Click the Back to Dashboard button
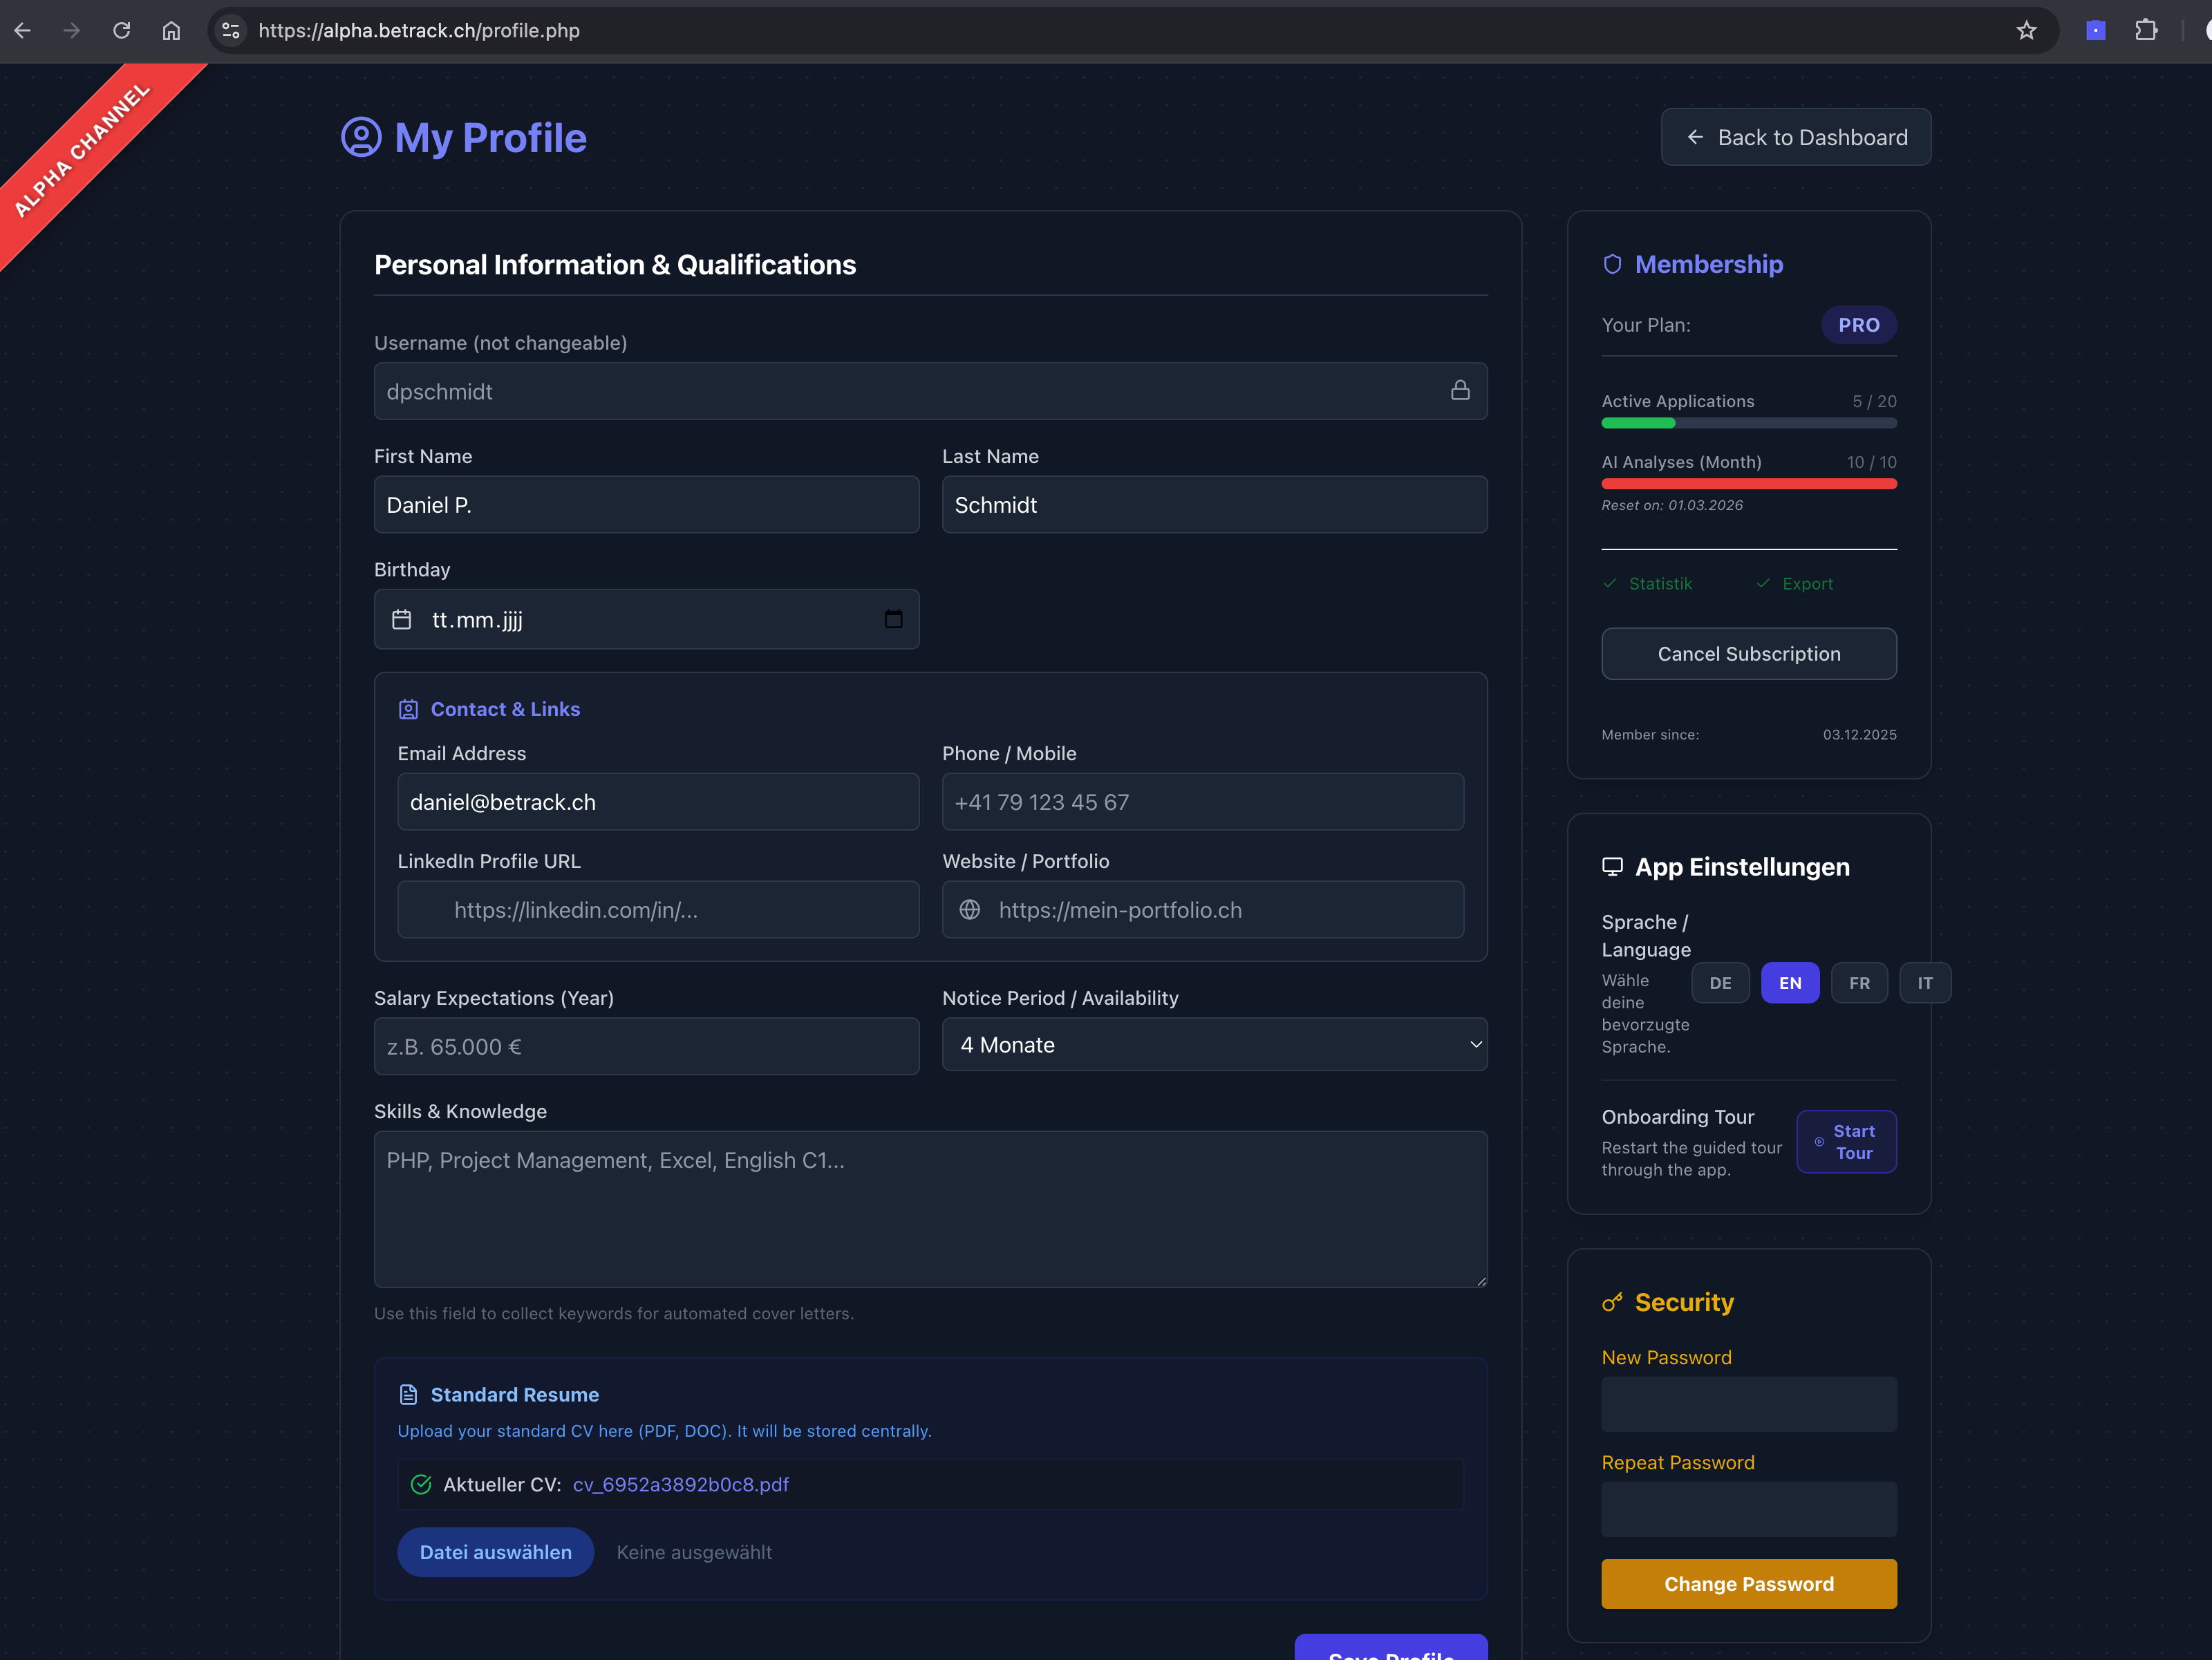 pos(1795,137)
